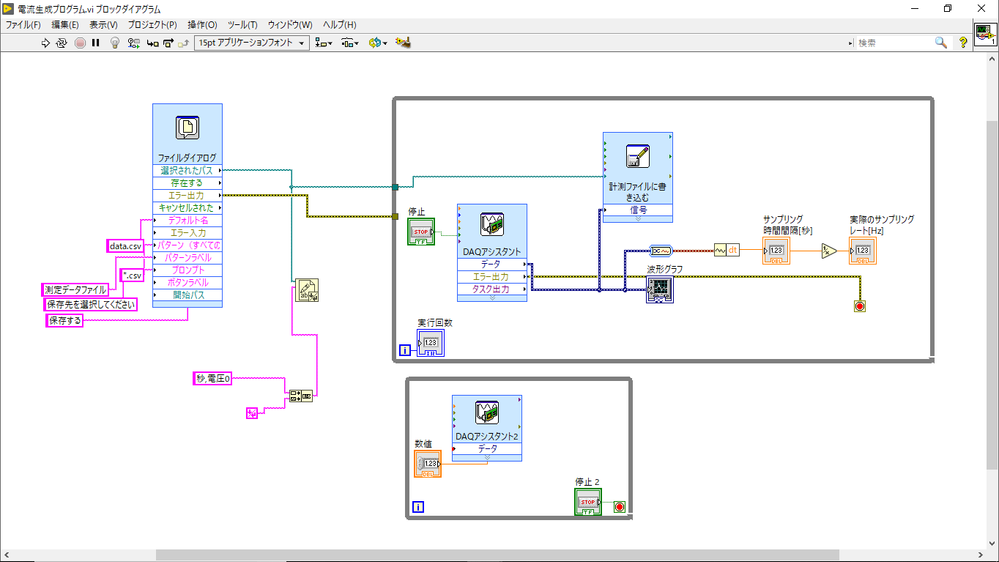This screenshot has width=999, height=562.
Task: Open the ヘルプ(H) menu
Action: [x=339, y=25]
